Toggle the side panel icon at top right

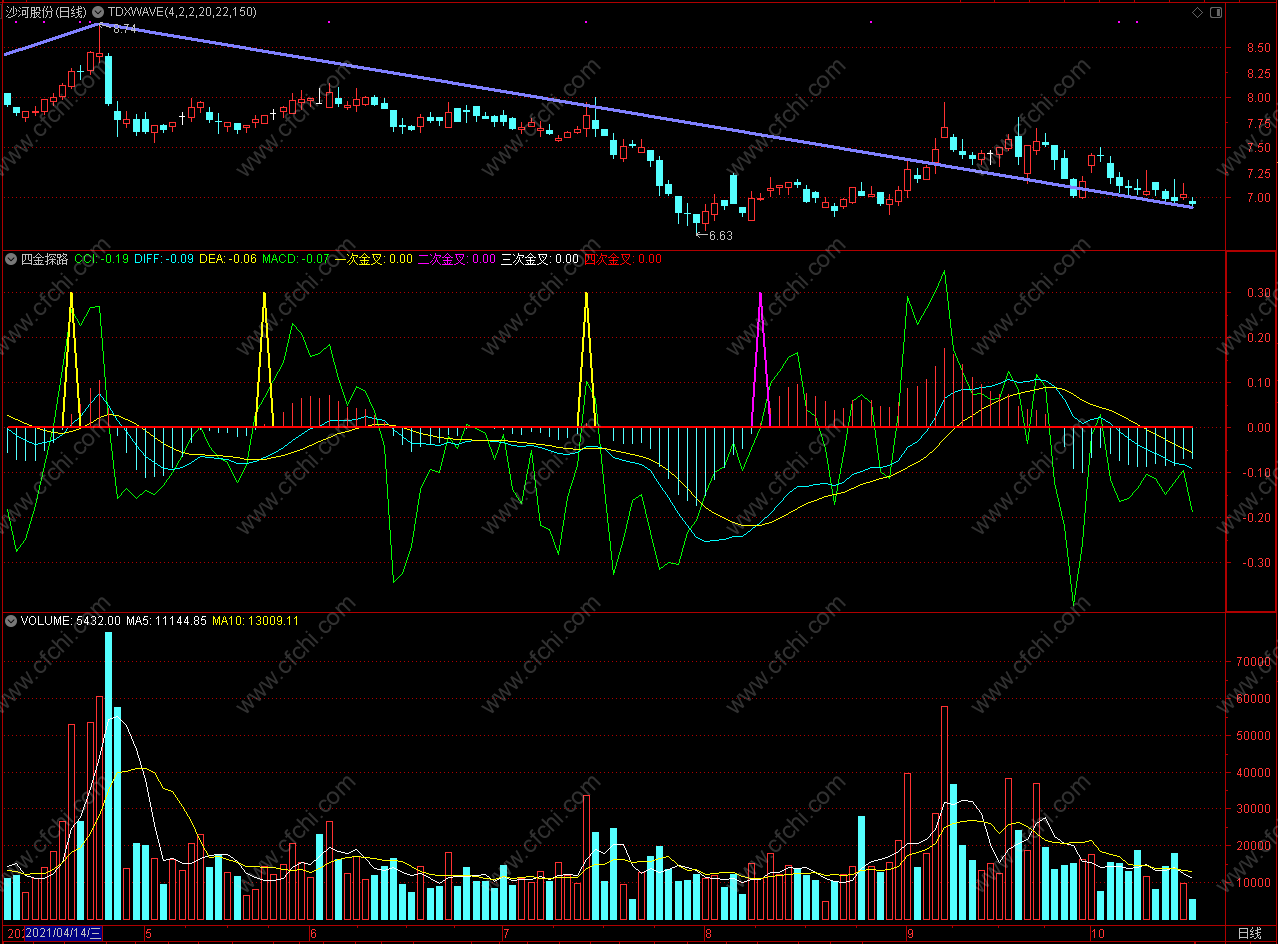click(x=1216, y=12)
